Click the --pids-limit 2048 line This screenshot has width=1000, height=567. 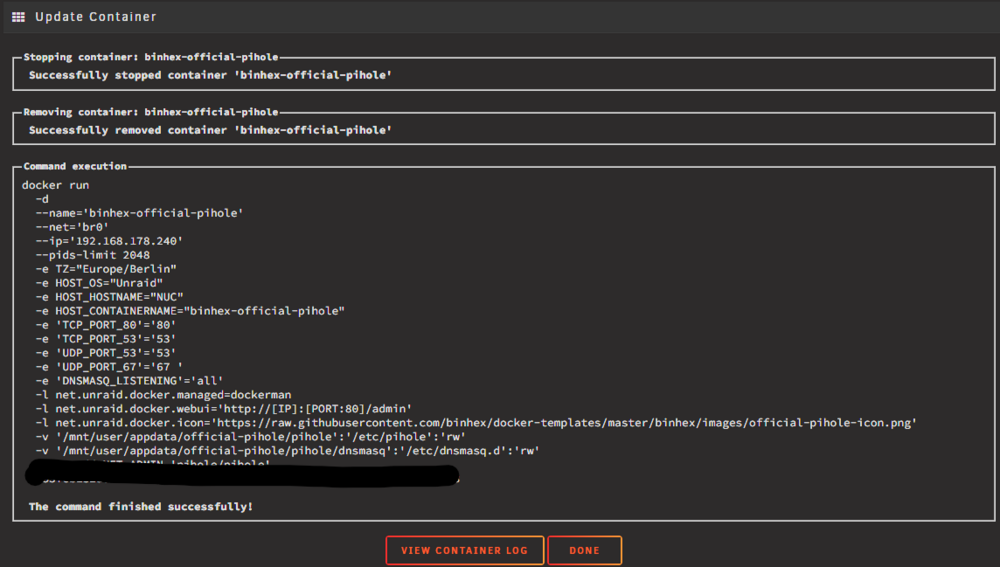(93, 255)
